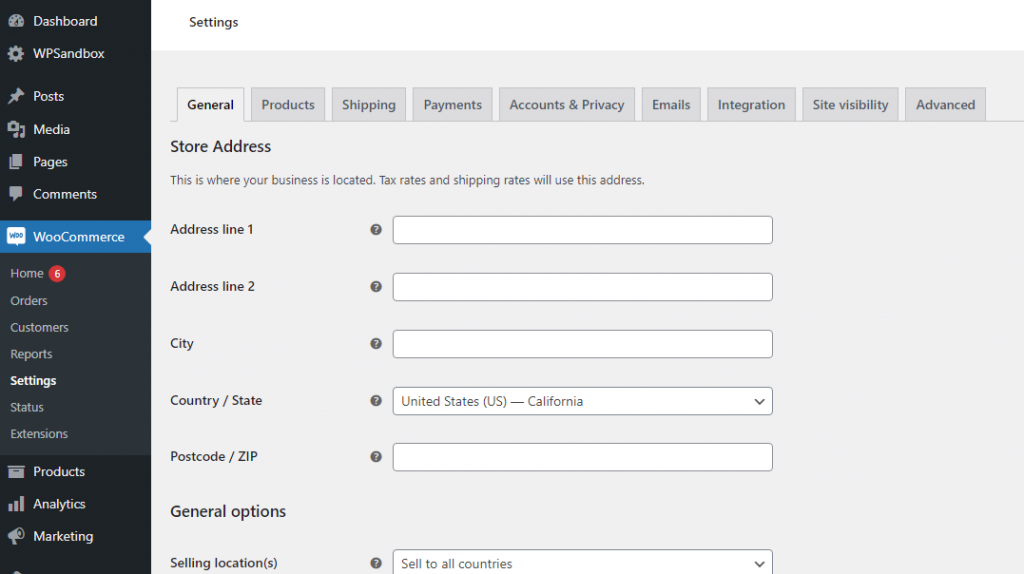
Task: Focus the Address line 2 field
Action: click(x=583, y=287)
